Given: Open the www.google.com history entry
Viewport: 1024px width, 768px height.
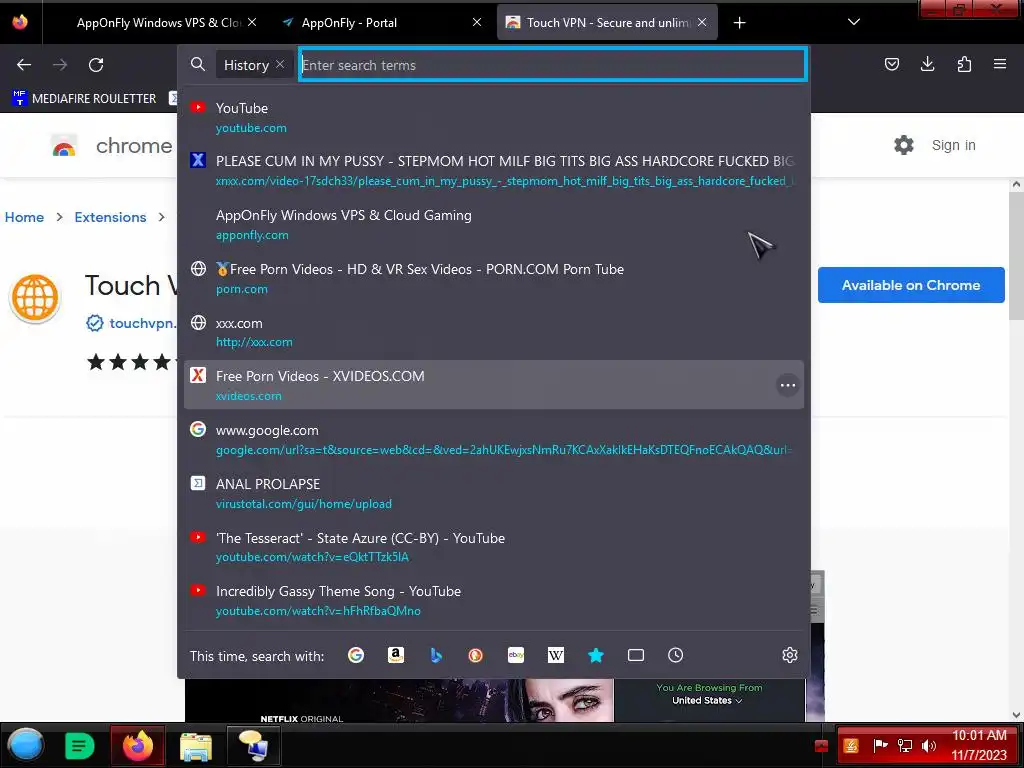Looking at the screenshot, I should tap(494, 440).
